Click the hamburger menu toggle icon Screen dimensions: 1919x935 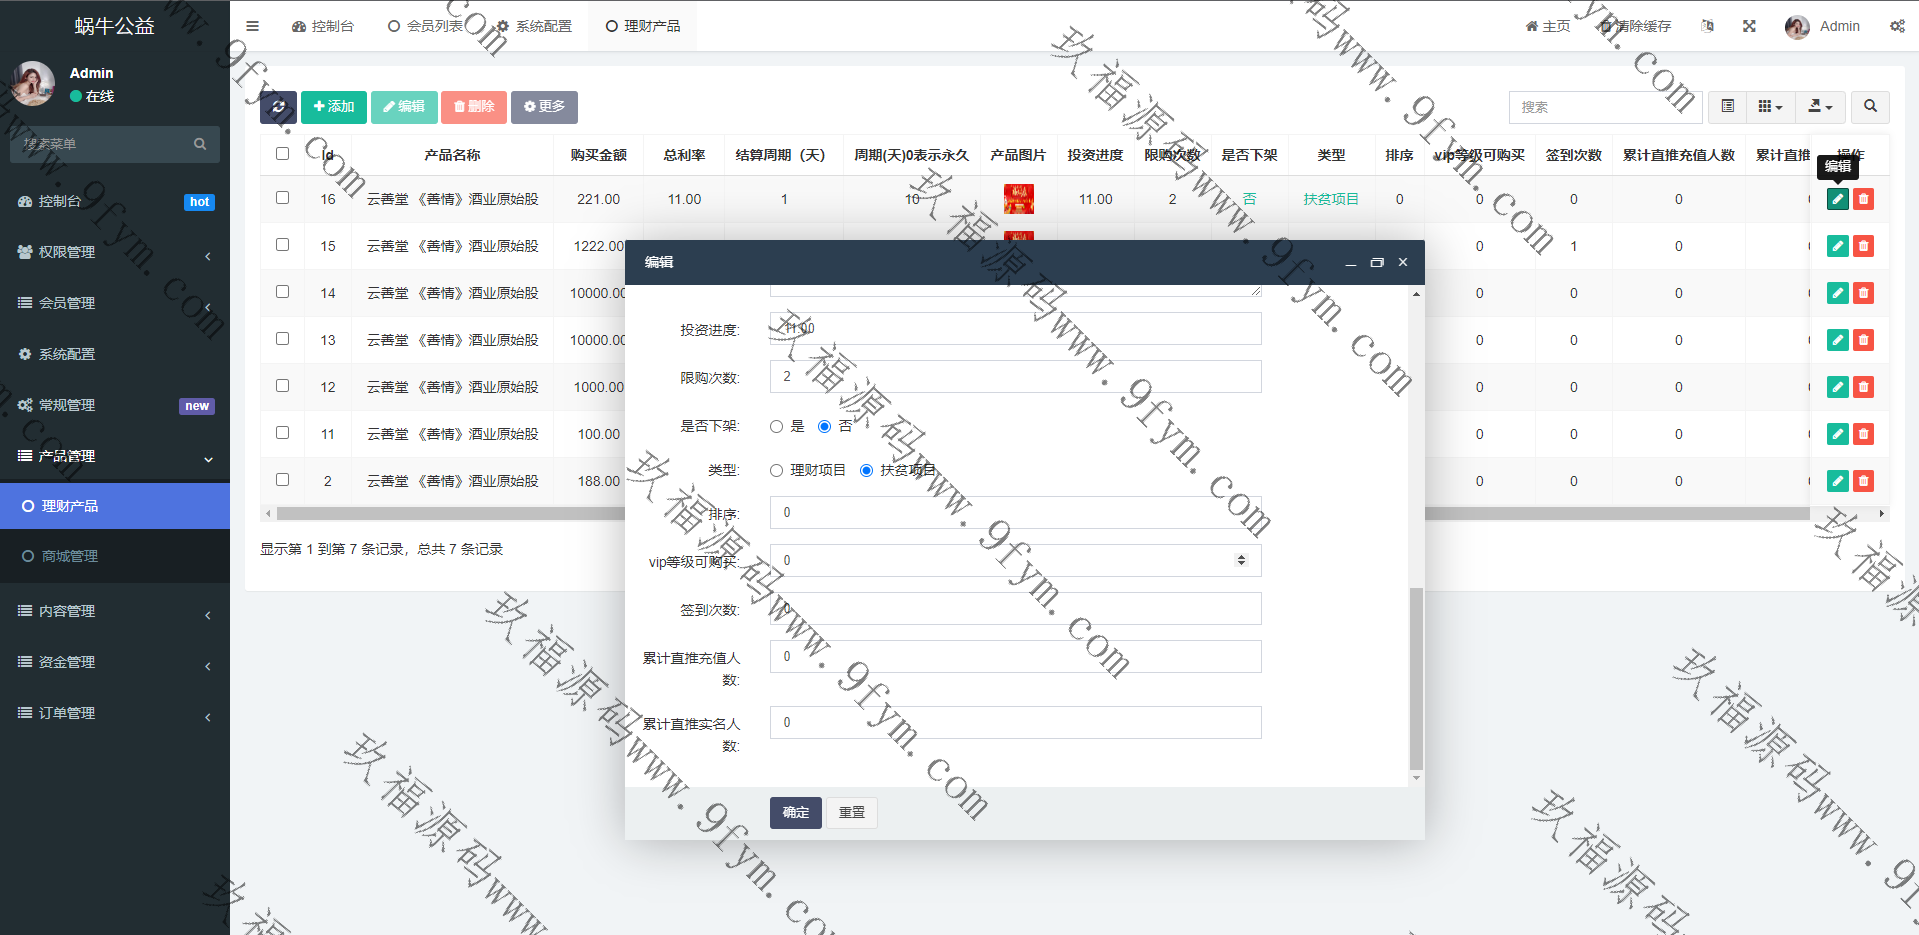(x=252, y=26)
